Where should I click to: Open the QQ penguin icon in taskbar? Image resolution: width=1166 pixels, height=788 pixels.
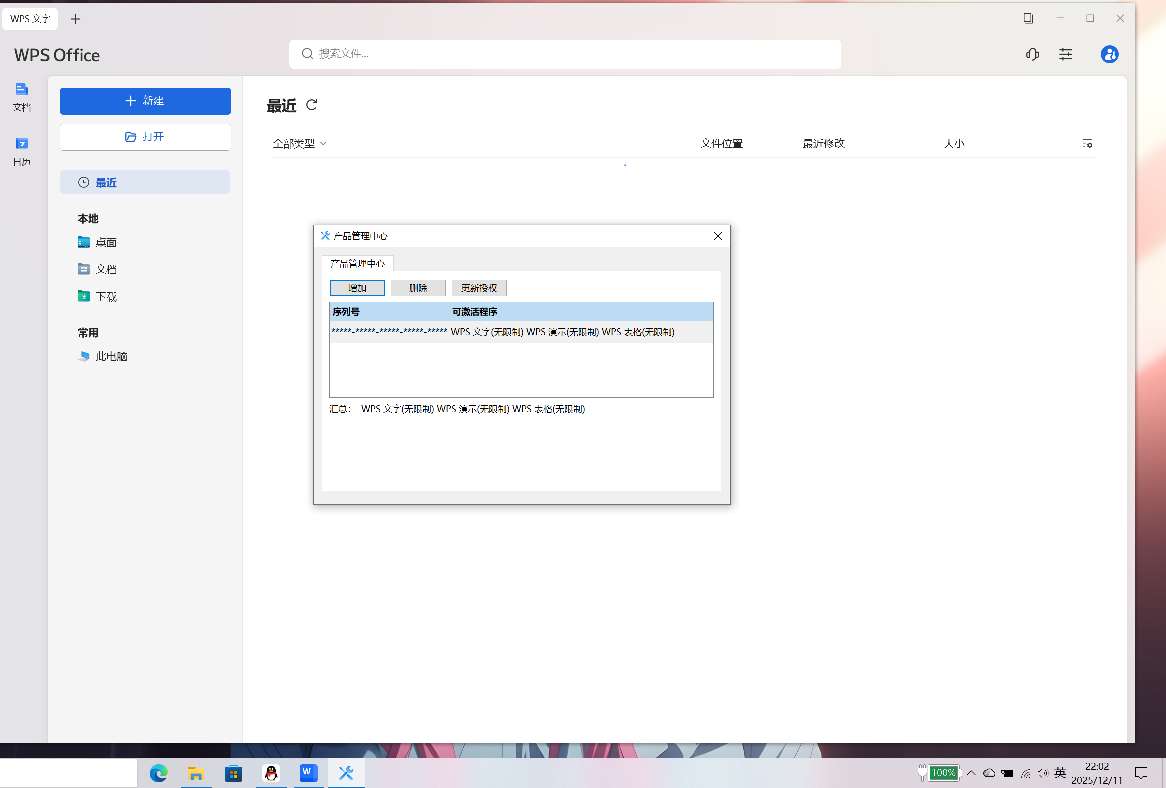pos(270,773)
